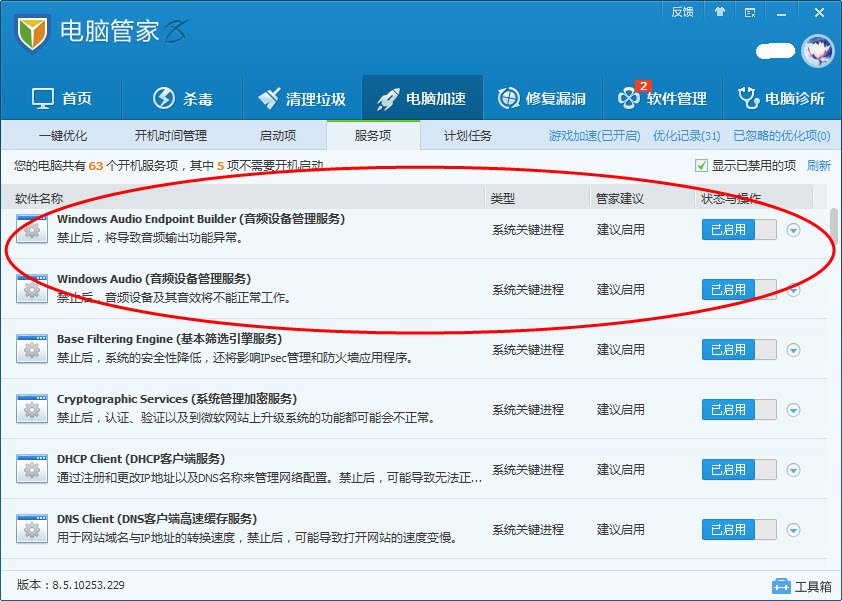Click the 软件名称 column header

(x=39, y=199)
